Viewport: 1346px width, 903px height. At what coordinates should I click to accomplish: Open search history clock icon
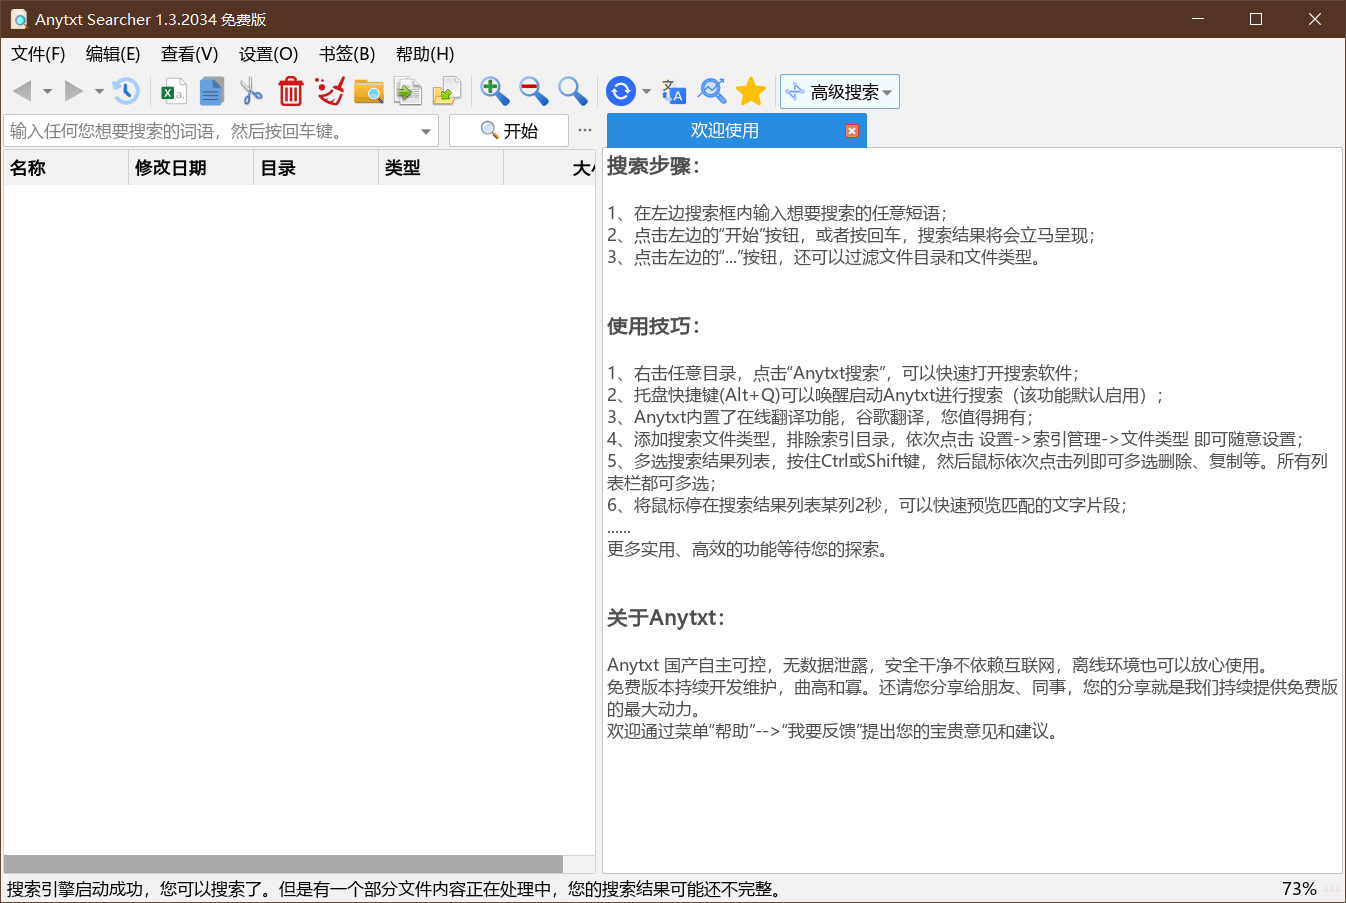125,91
